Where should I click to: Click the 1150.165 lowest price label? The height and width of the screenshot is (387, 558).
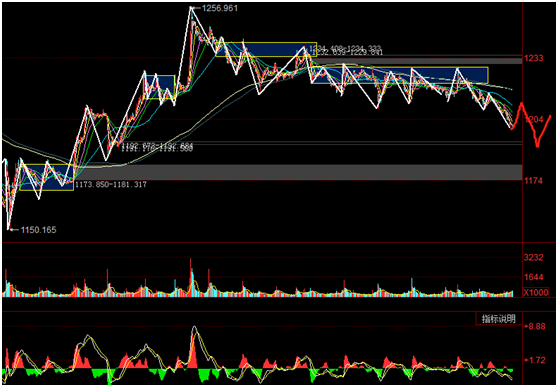[x=38, y=230]
